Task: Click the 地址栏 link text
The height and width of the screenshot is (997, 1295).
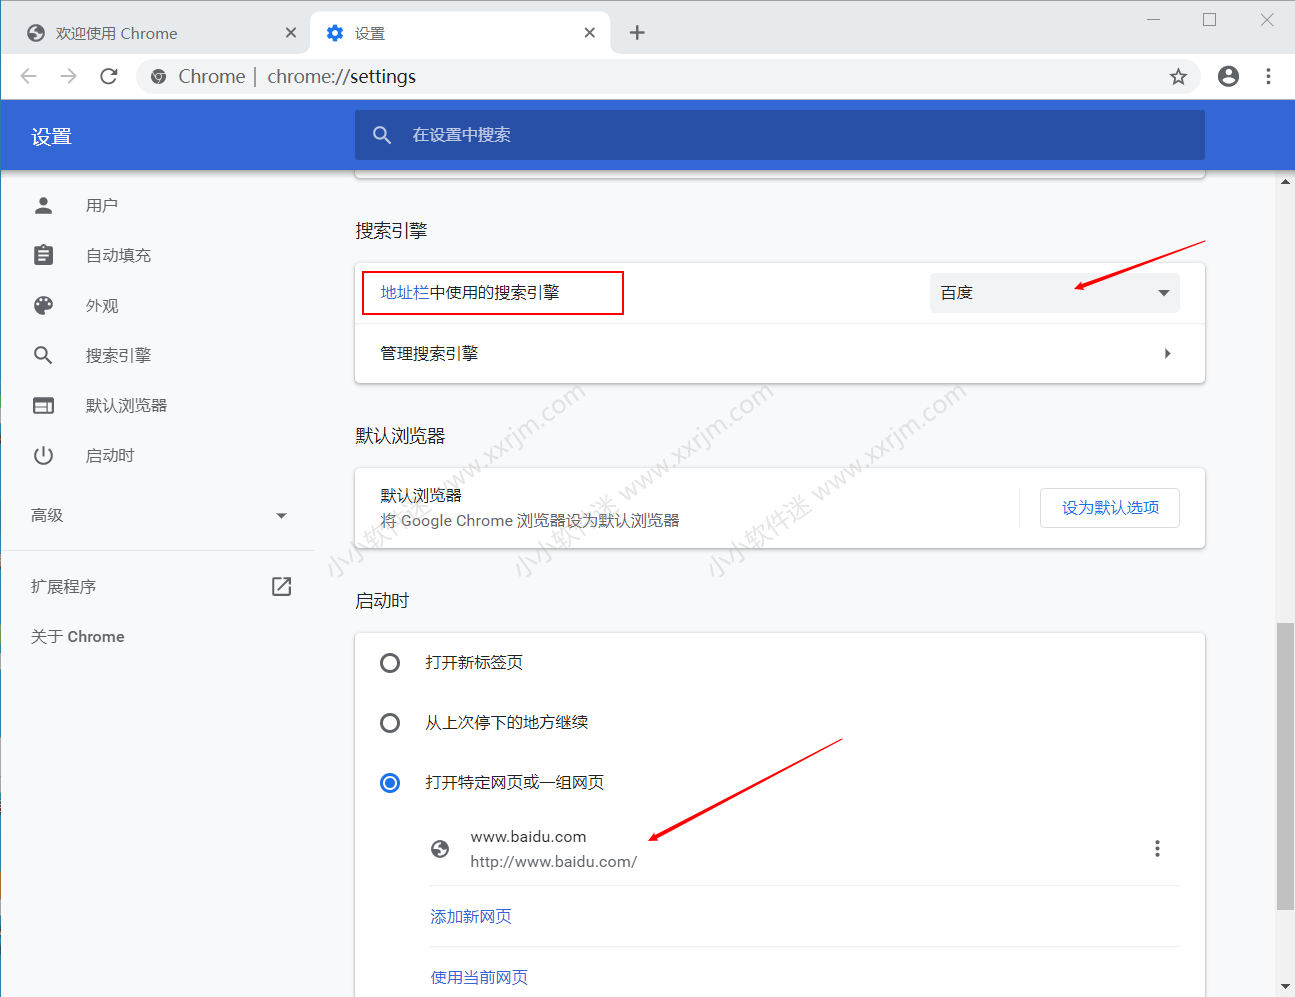Action: [x=404, y=293]
